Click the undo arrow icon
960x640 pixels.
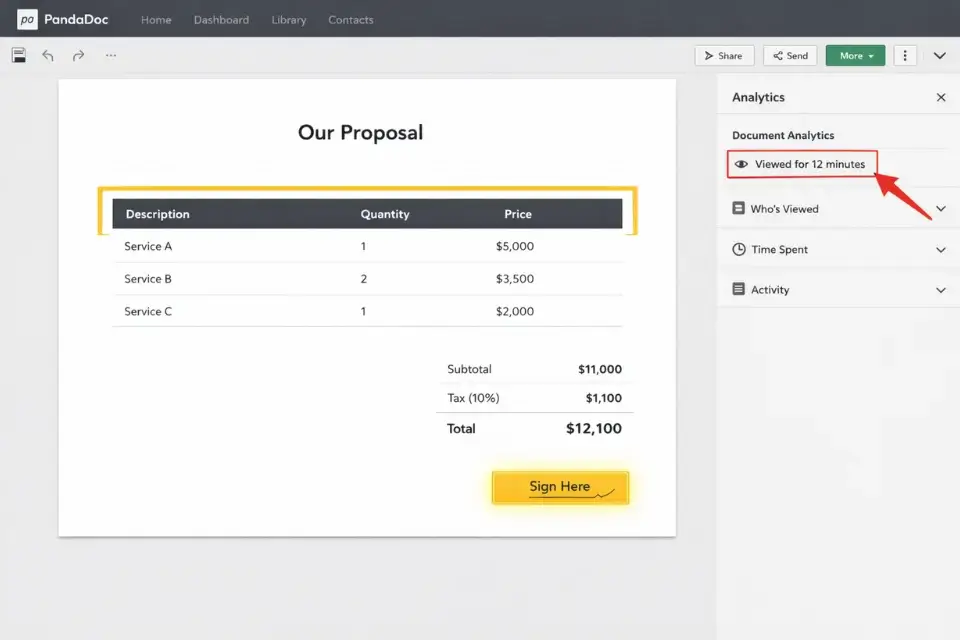click(x=47, y=55)
